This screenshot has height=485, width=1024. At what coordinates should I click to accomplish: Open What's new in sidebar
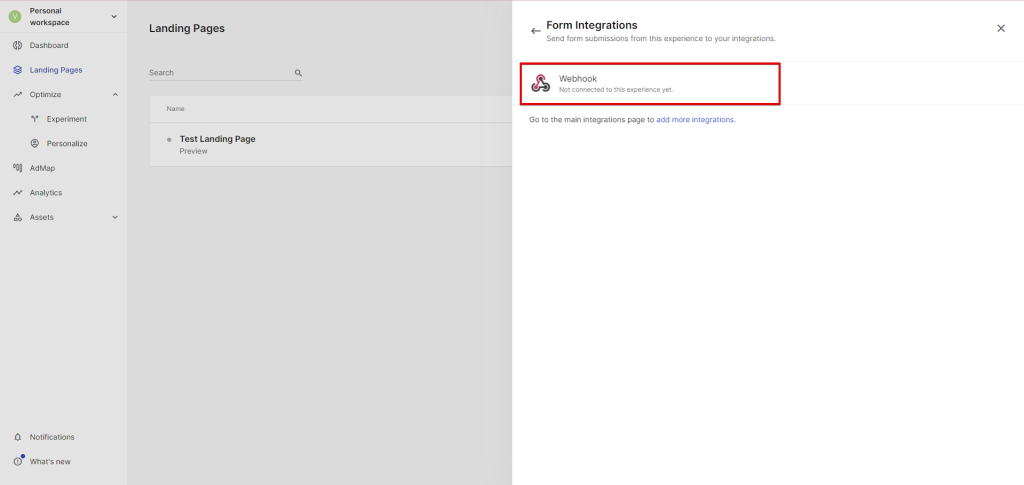tap(50, 461)
